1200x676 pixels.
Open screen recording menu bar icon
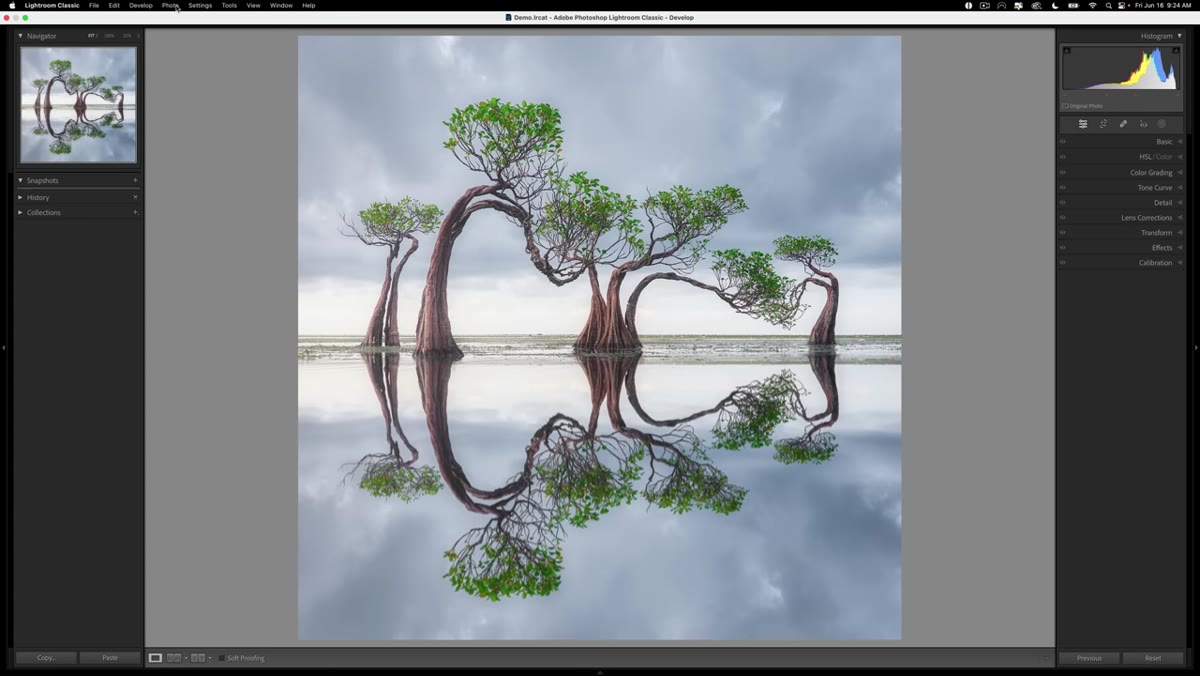(x=985, y=5)
